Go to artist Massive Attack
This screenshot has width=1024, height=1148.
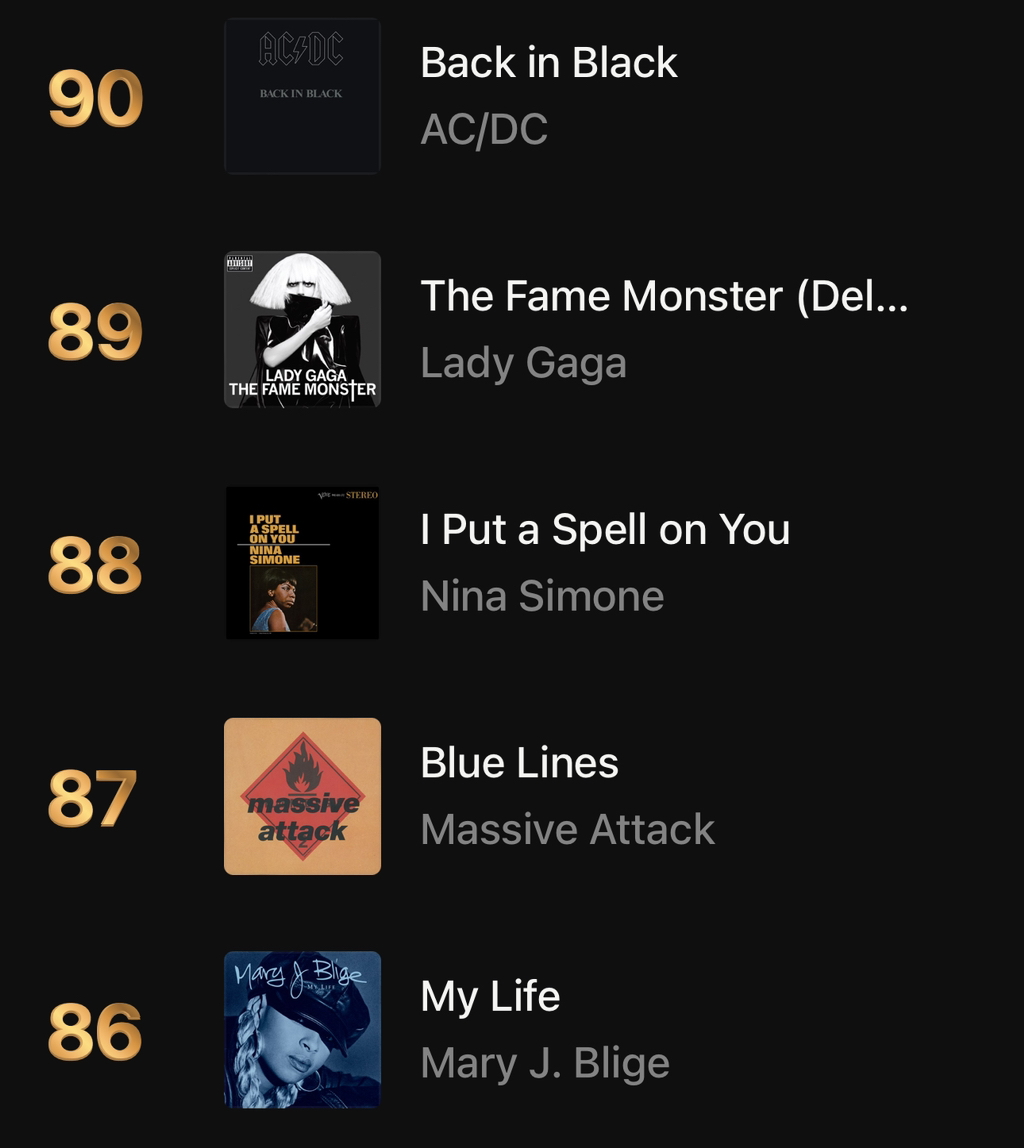568,830
